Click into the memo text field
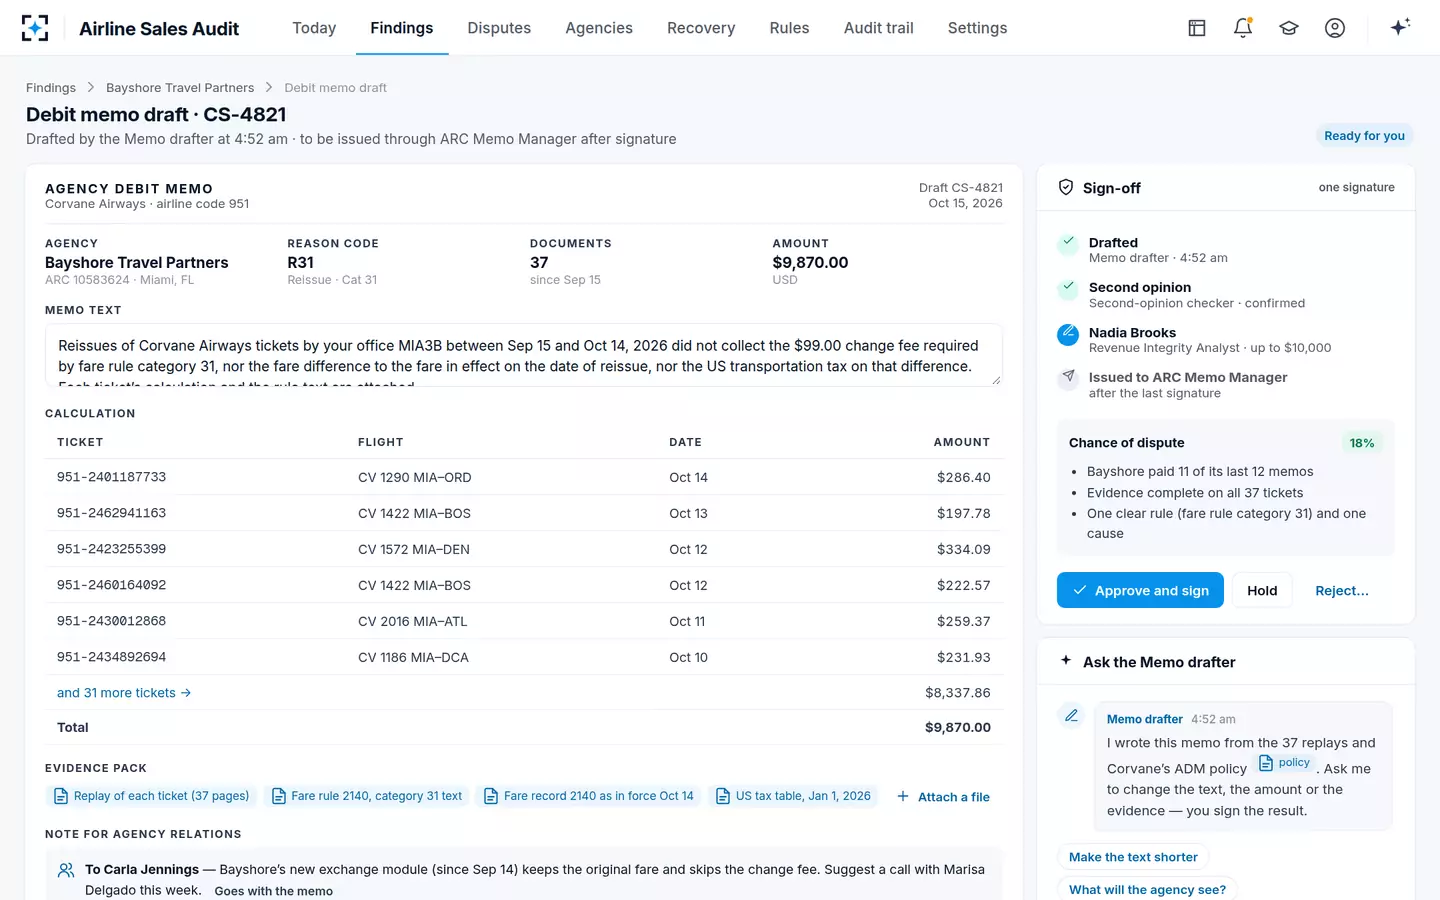This screenshot has height=900, width=1440. pyautogui.click(x=523, y=355)
